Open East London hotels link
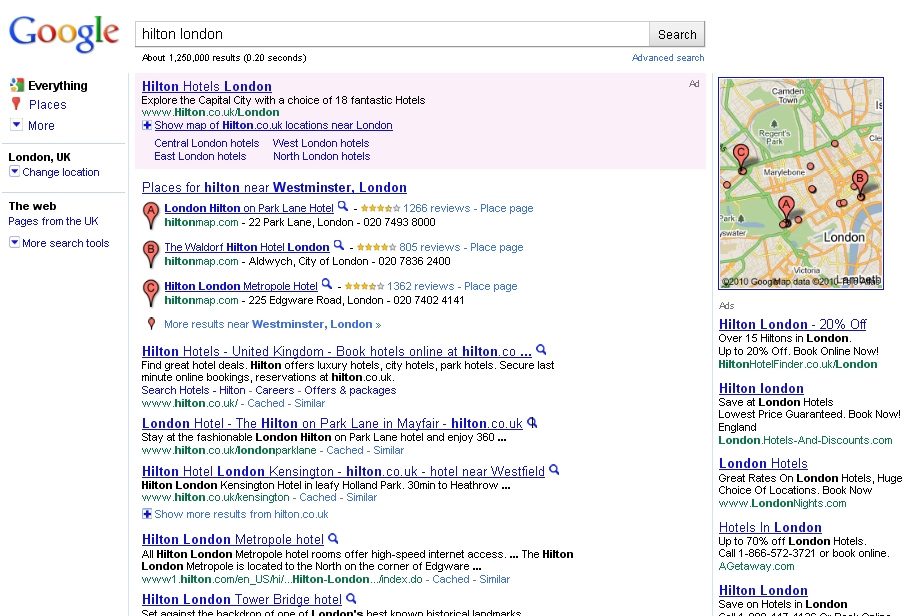This screenshot has width=914, height=616. click(x=200, y=156)
